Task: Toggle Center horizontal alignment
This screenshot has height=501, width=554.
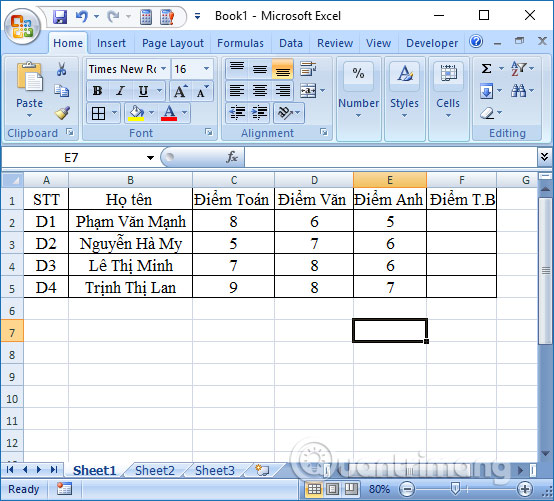Action: pos(260,91)
